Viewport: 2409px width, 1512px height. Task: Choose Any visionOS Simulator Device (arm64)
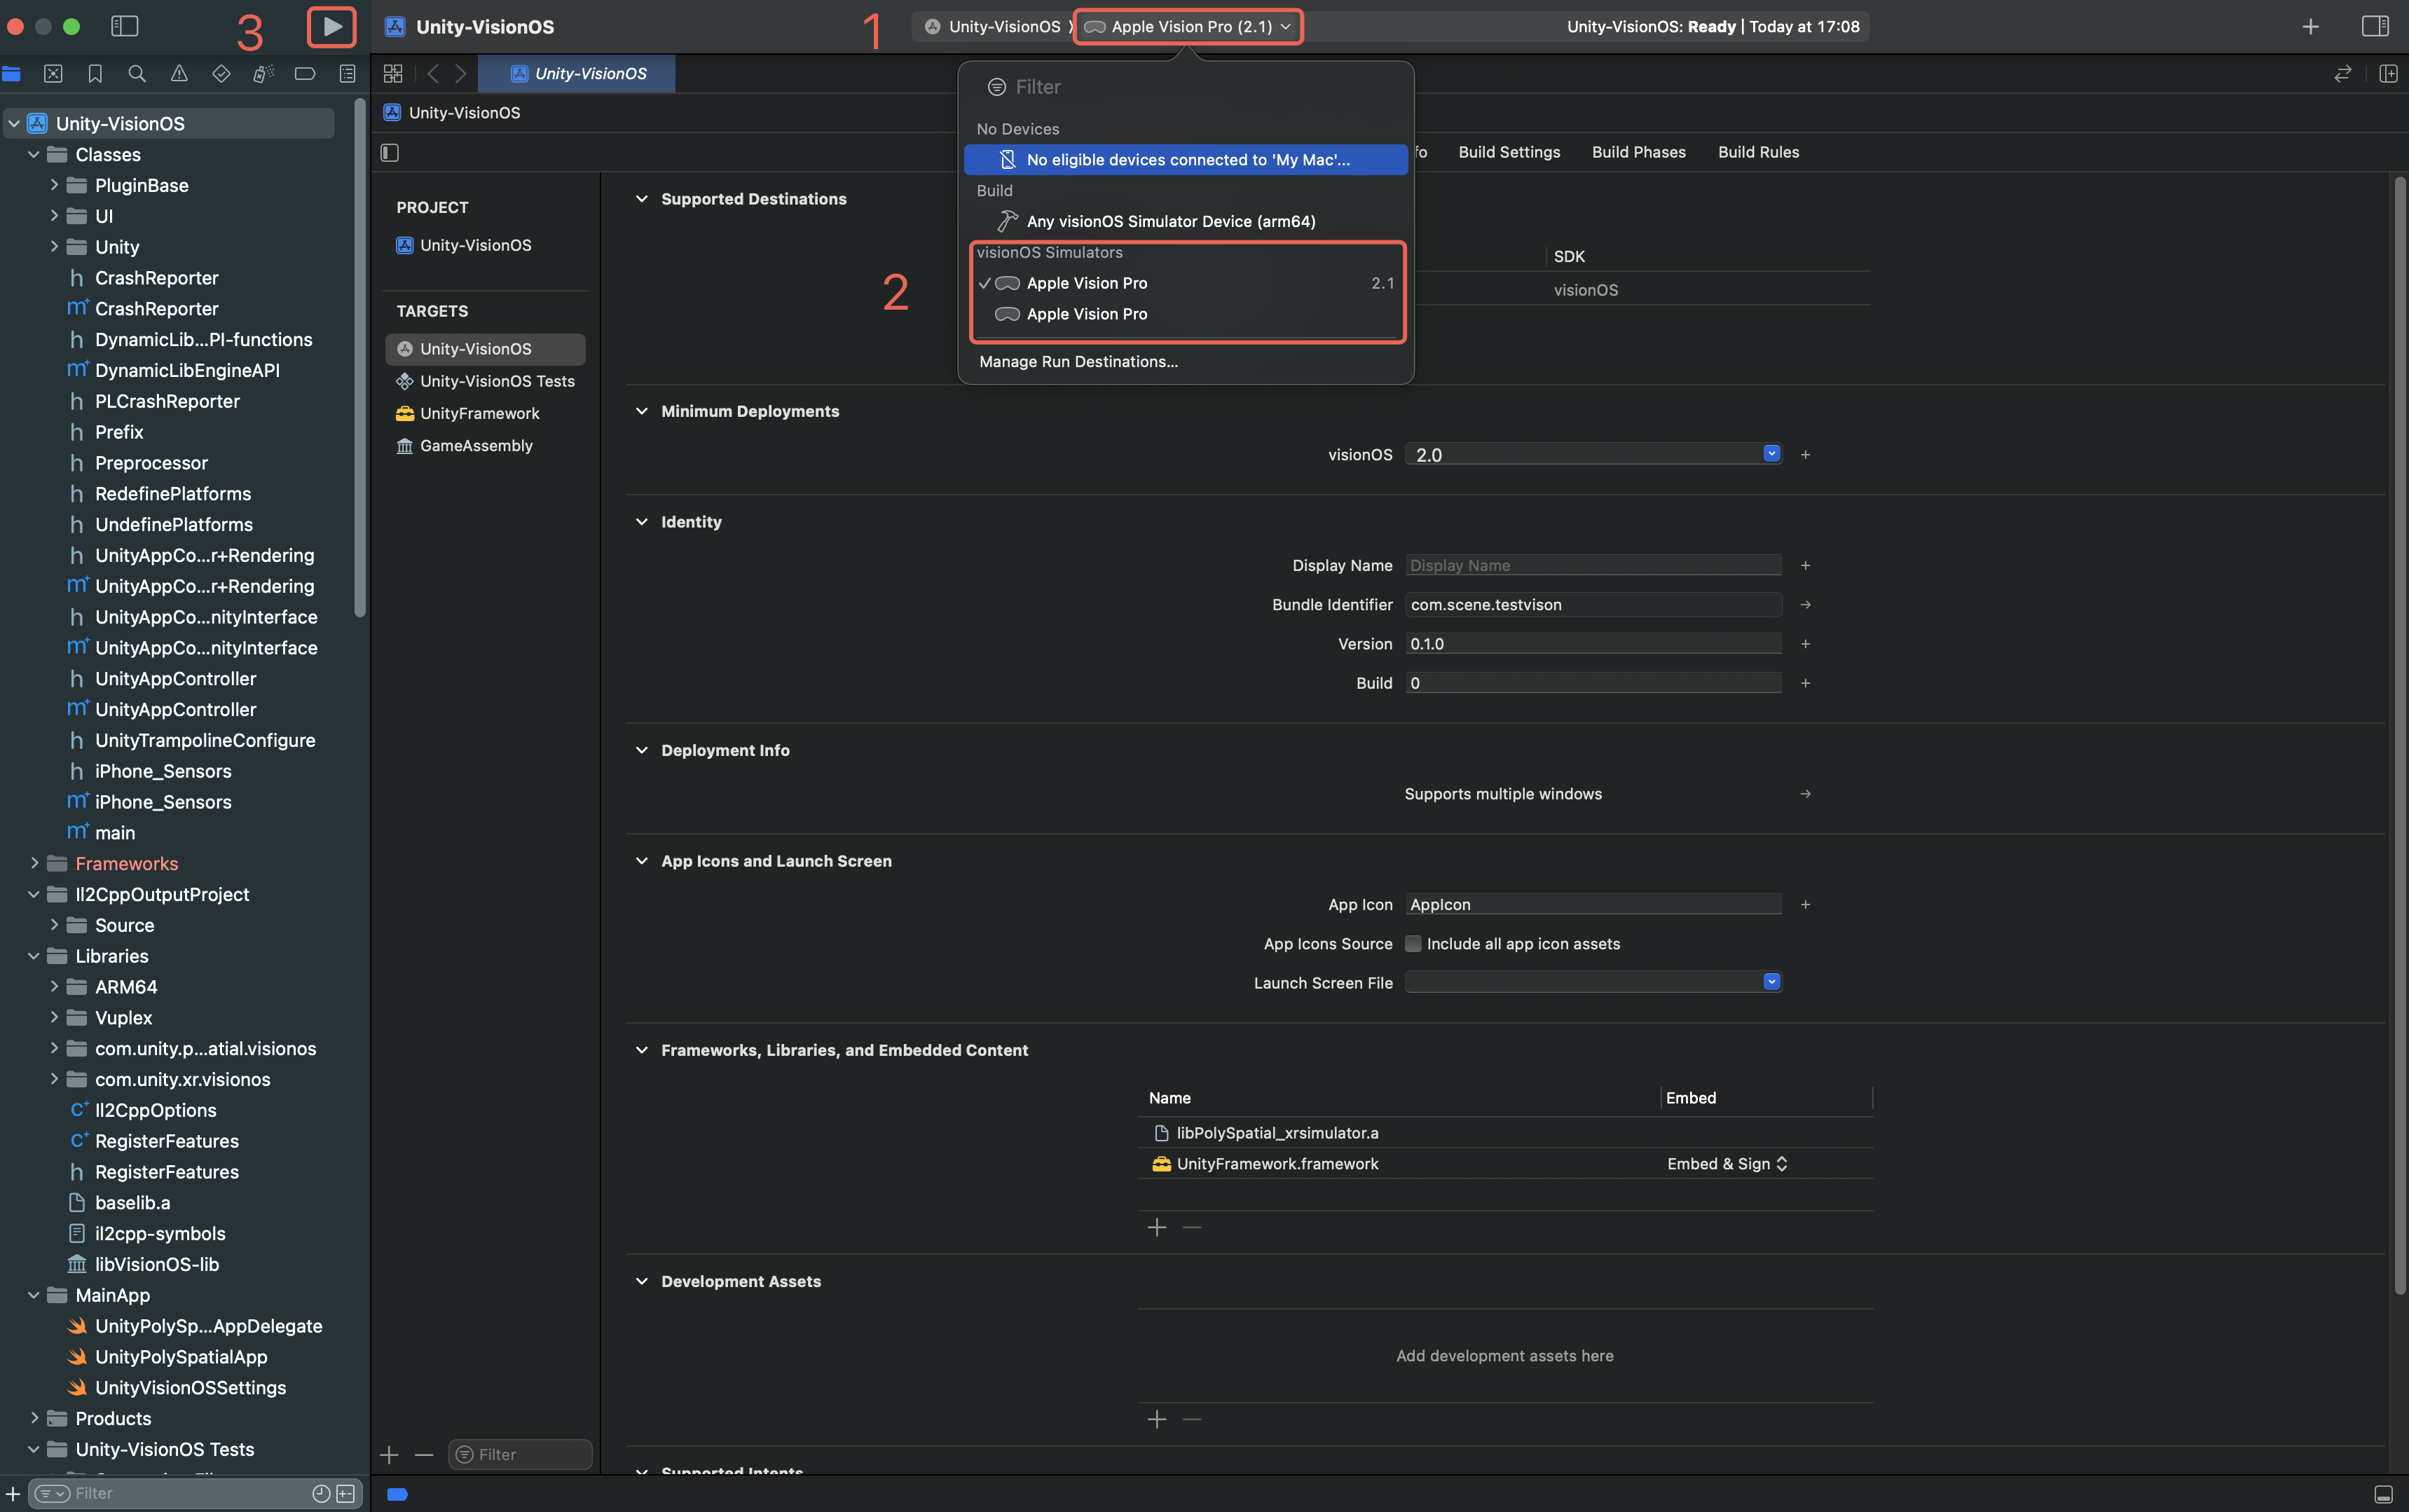(1186, 221)
